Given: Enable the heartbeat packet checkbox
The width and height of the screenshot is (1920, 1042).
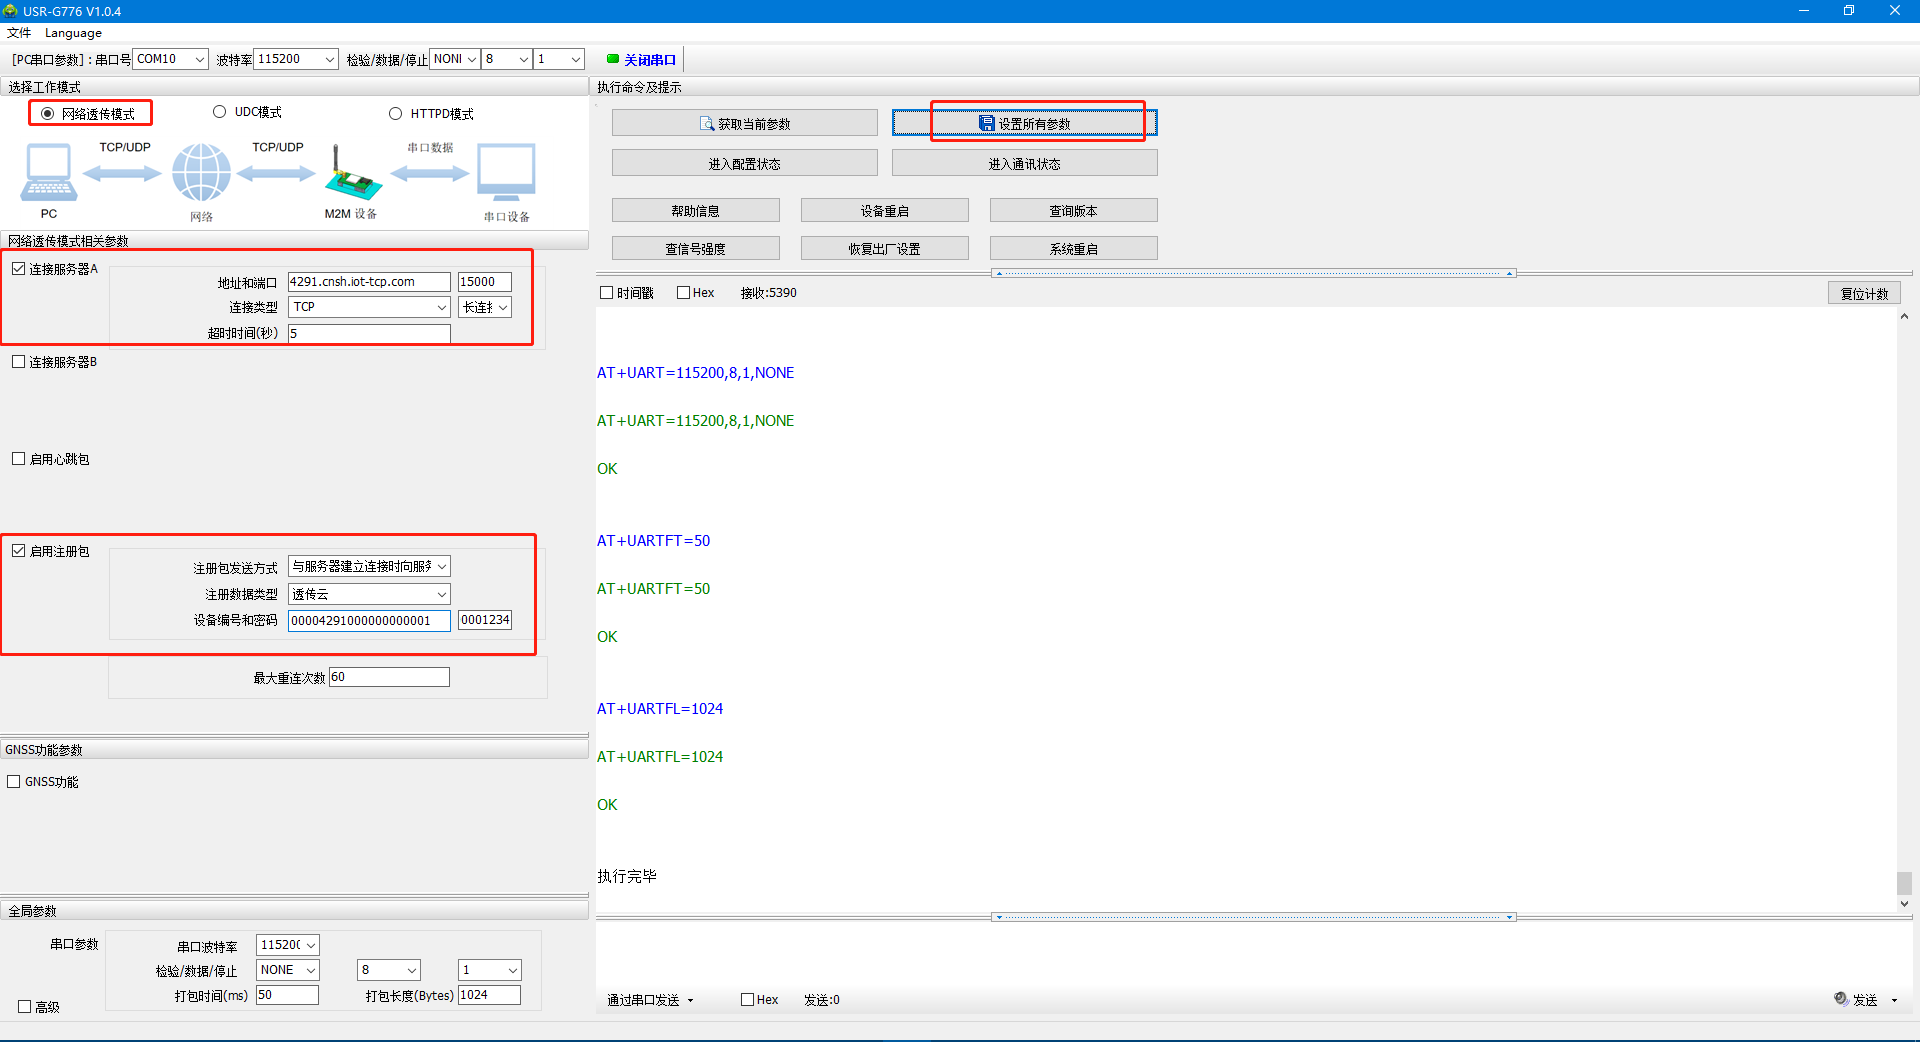Looking at the screenshot, I should (19, 459).
